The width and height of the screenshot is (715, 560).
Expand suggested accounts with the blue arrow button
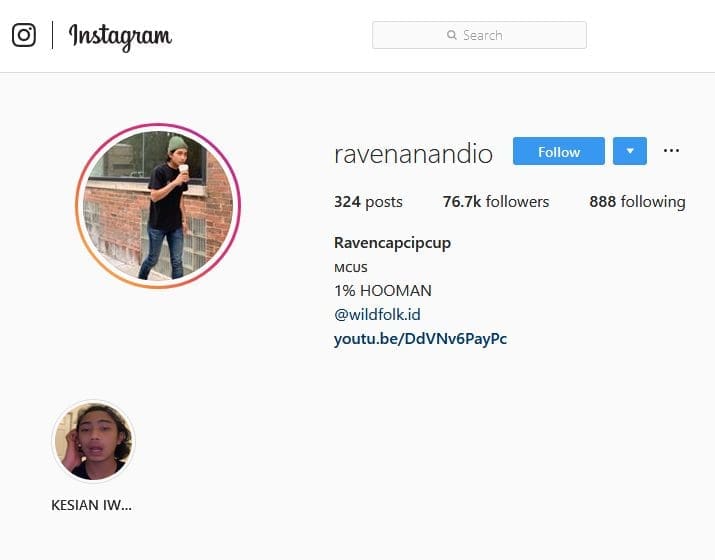coord(630,152)
